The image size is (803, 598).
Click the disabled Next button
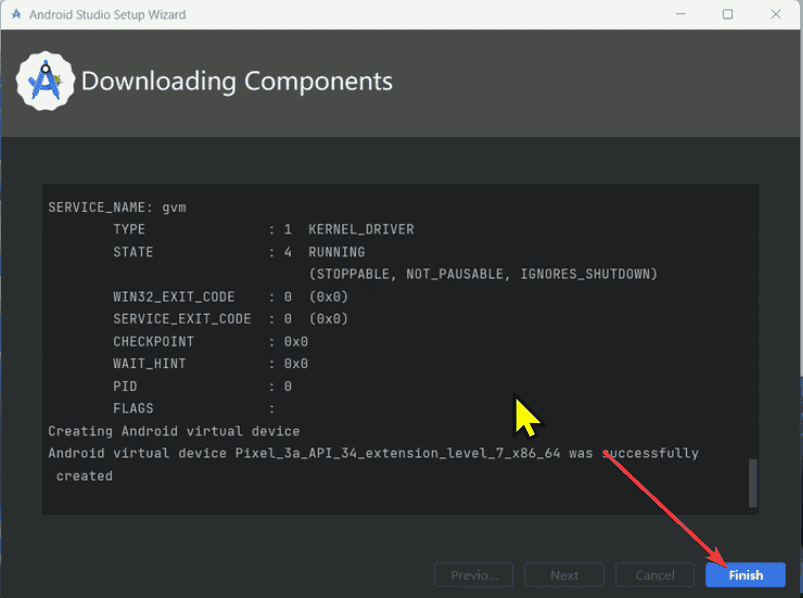point(564,575)
